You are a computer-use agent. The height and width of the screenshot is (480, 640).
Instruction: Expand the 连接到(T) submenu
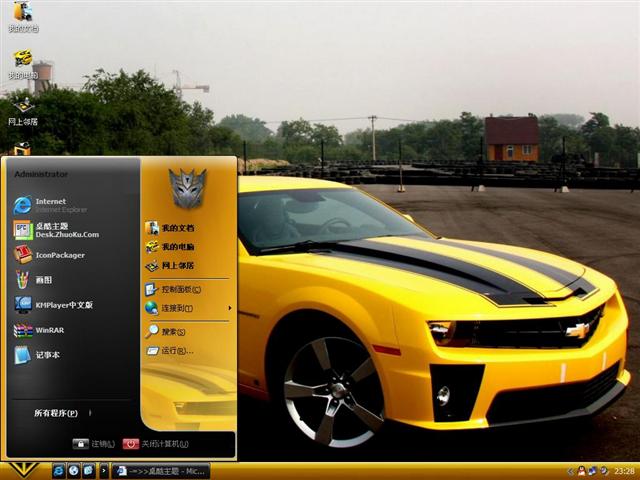(x=189, y=308)
